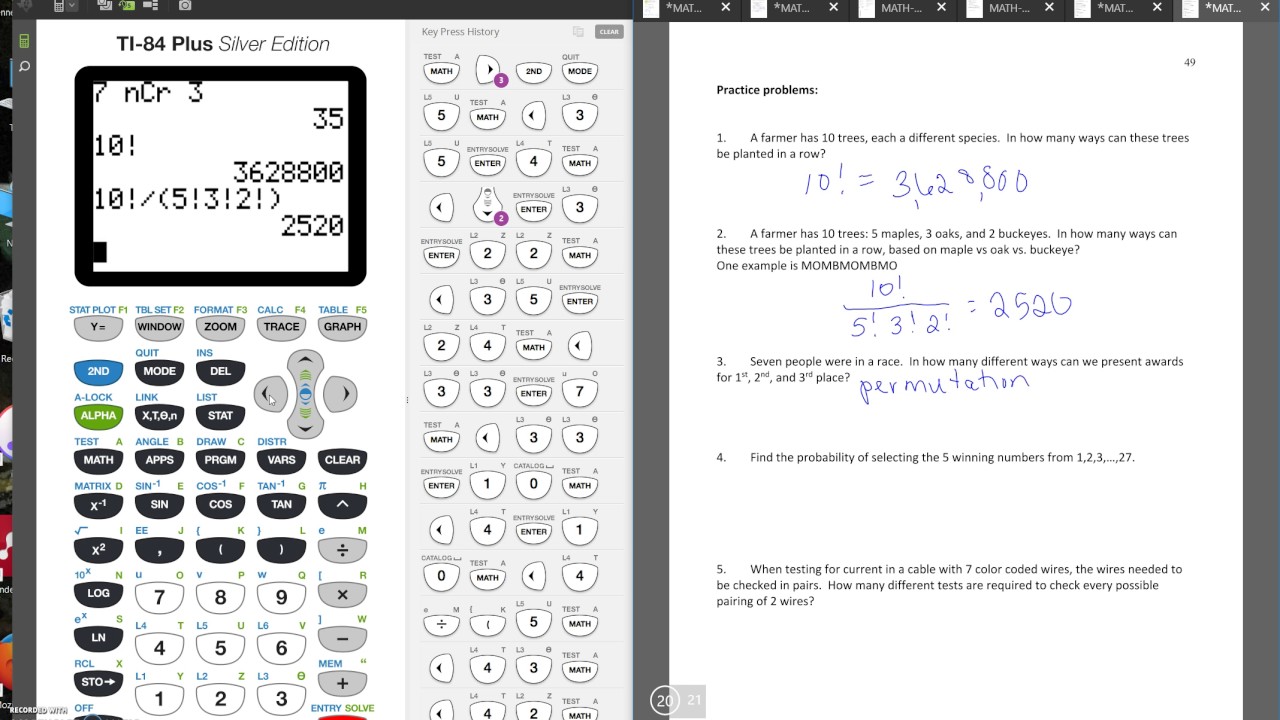Open the MATH menu key on keypad
Viewport: 1280px width, 720px height.
[98, 460]
